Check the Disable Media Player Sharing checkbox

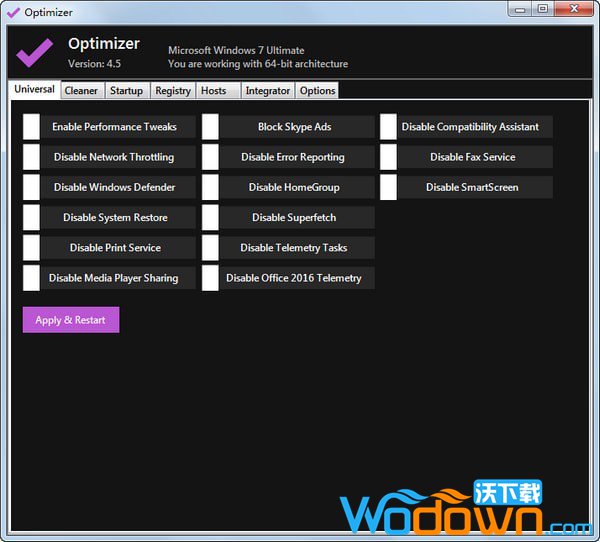coord(31,278)
